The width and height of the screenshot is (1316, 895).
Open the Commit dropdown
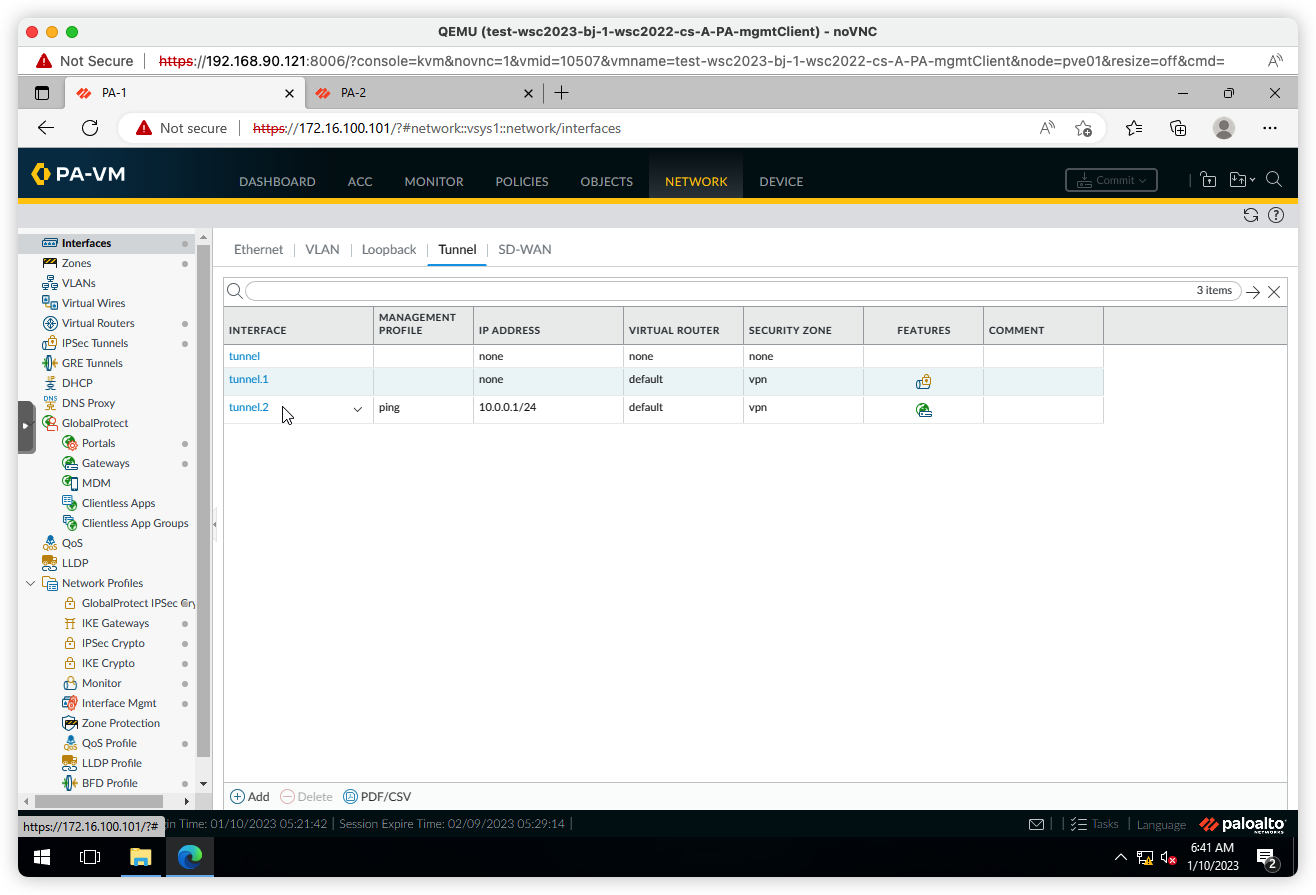(1111, 180)
